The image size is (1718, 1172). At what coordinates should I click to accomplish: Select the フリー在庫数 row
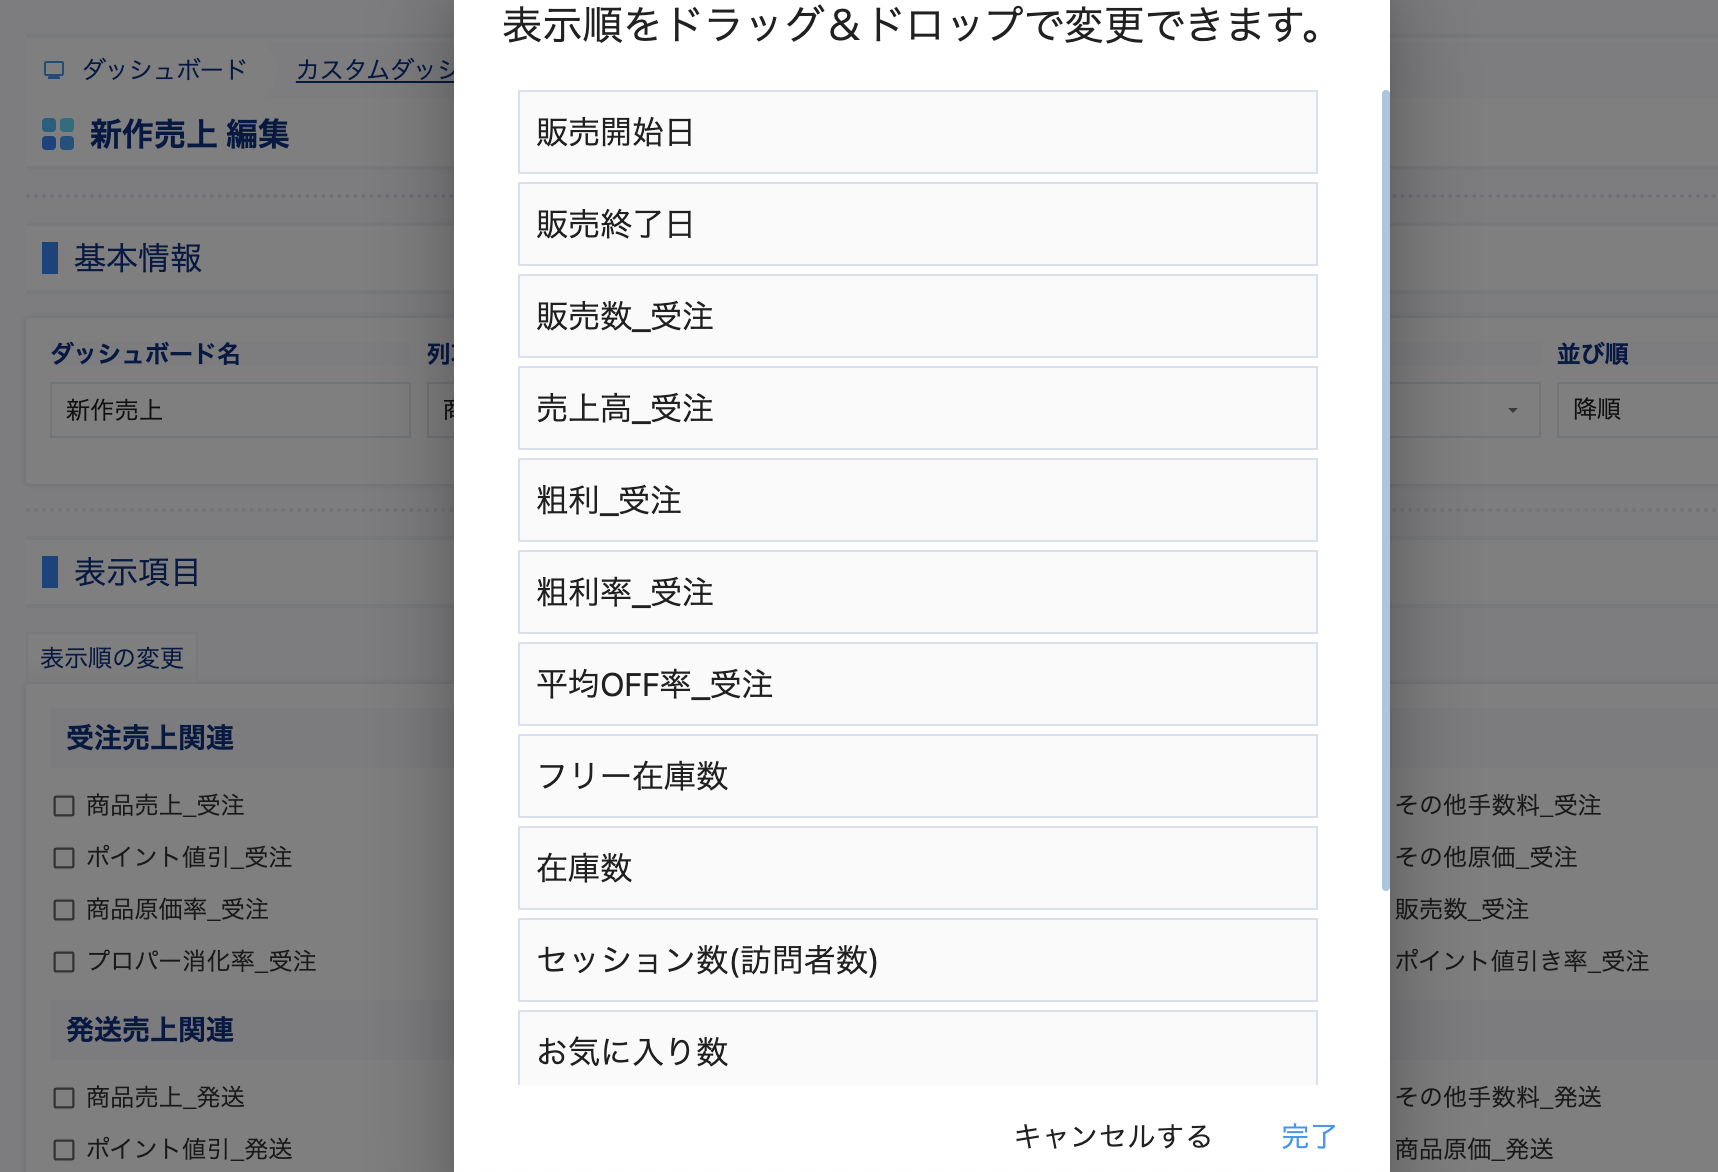[917, 776]
